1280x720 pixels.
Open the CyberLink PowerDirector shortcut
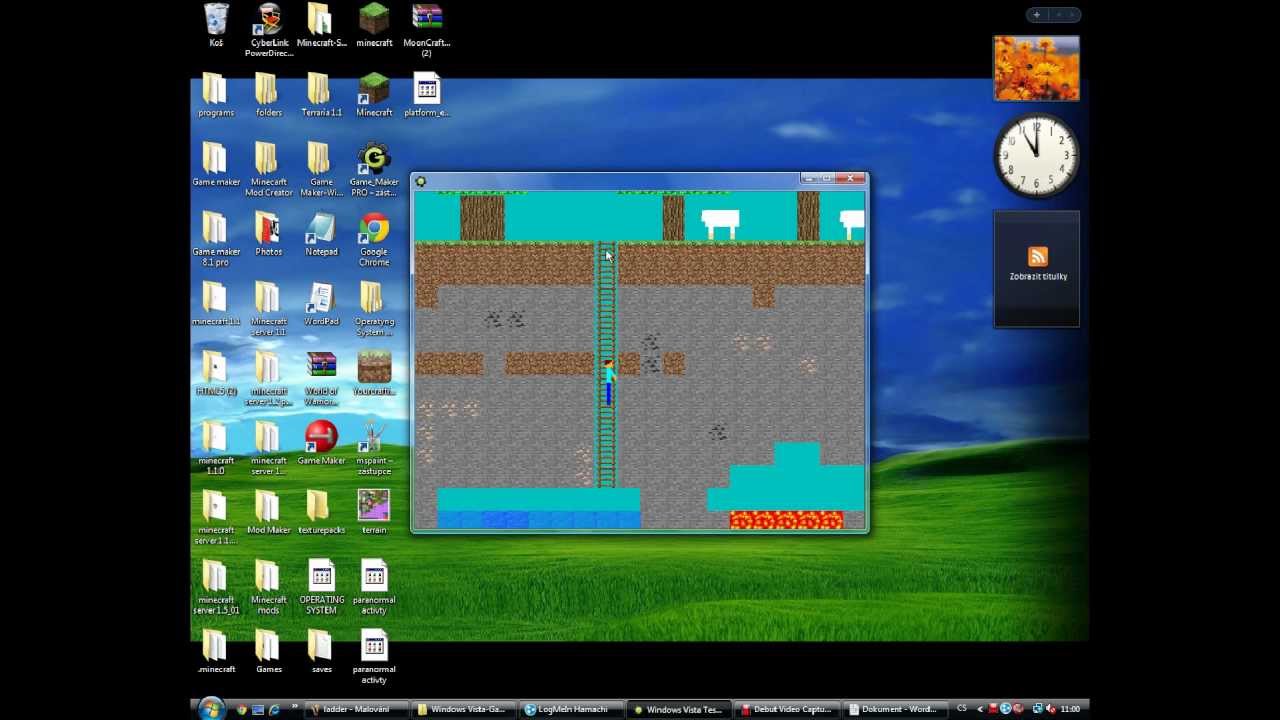[x=269, y=30]
